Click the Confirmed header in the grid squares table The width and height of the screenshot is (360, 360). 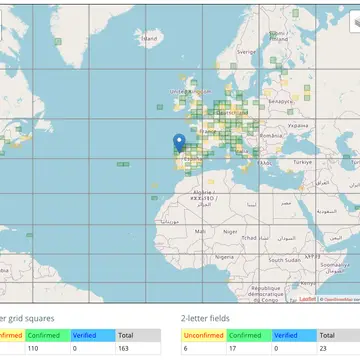(48, 335)
